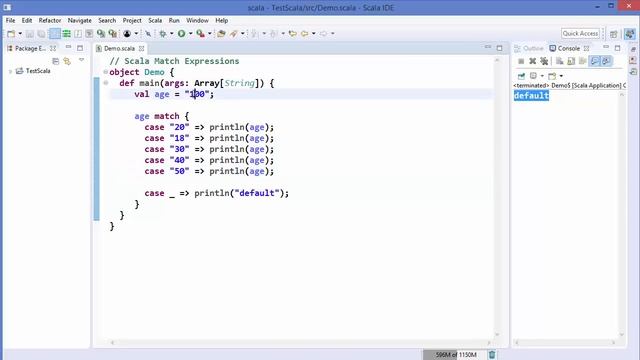
Task: Open the Search menu
Action: 107,20
